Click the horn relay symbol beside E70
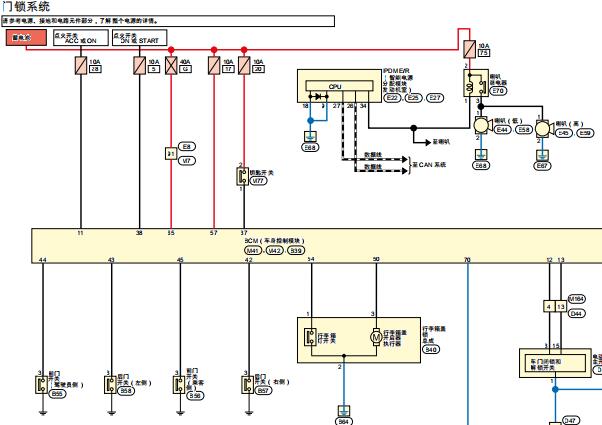602x425 pixels. pyautogui.click(x=476, y=83)
